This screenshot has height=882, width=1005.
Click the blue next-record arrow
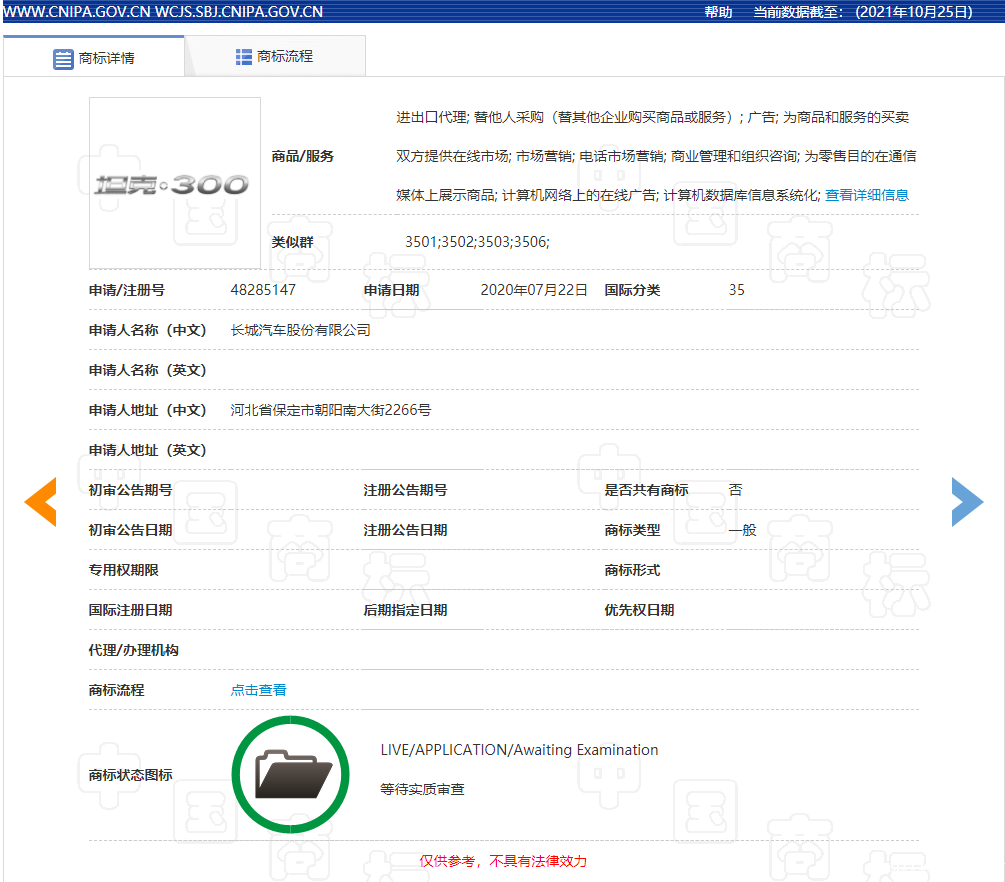pos(966,502)
